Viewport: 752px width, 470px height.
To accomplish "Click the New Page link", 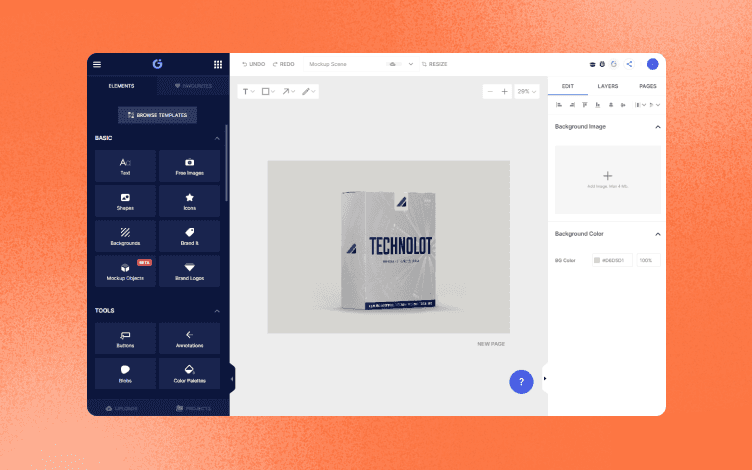I will 491,344.
